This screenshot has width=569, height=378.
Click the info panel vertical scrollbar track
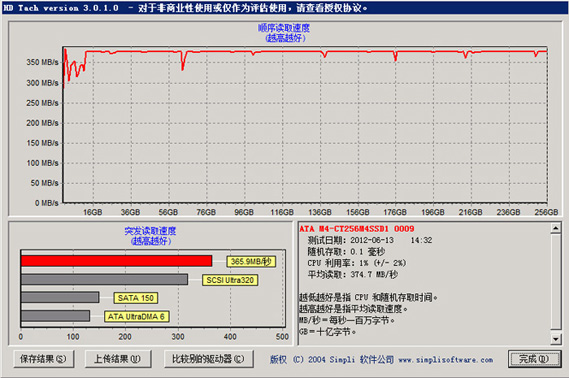coord(556,283)
